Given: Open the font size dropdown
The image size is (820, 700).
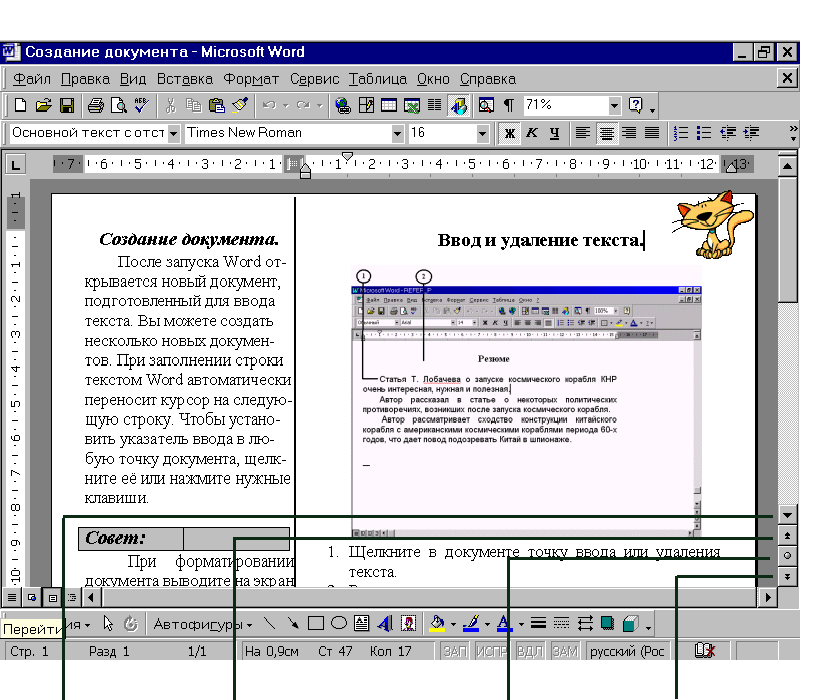Looking at the screenshot, I should [483, 133].
